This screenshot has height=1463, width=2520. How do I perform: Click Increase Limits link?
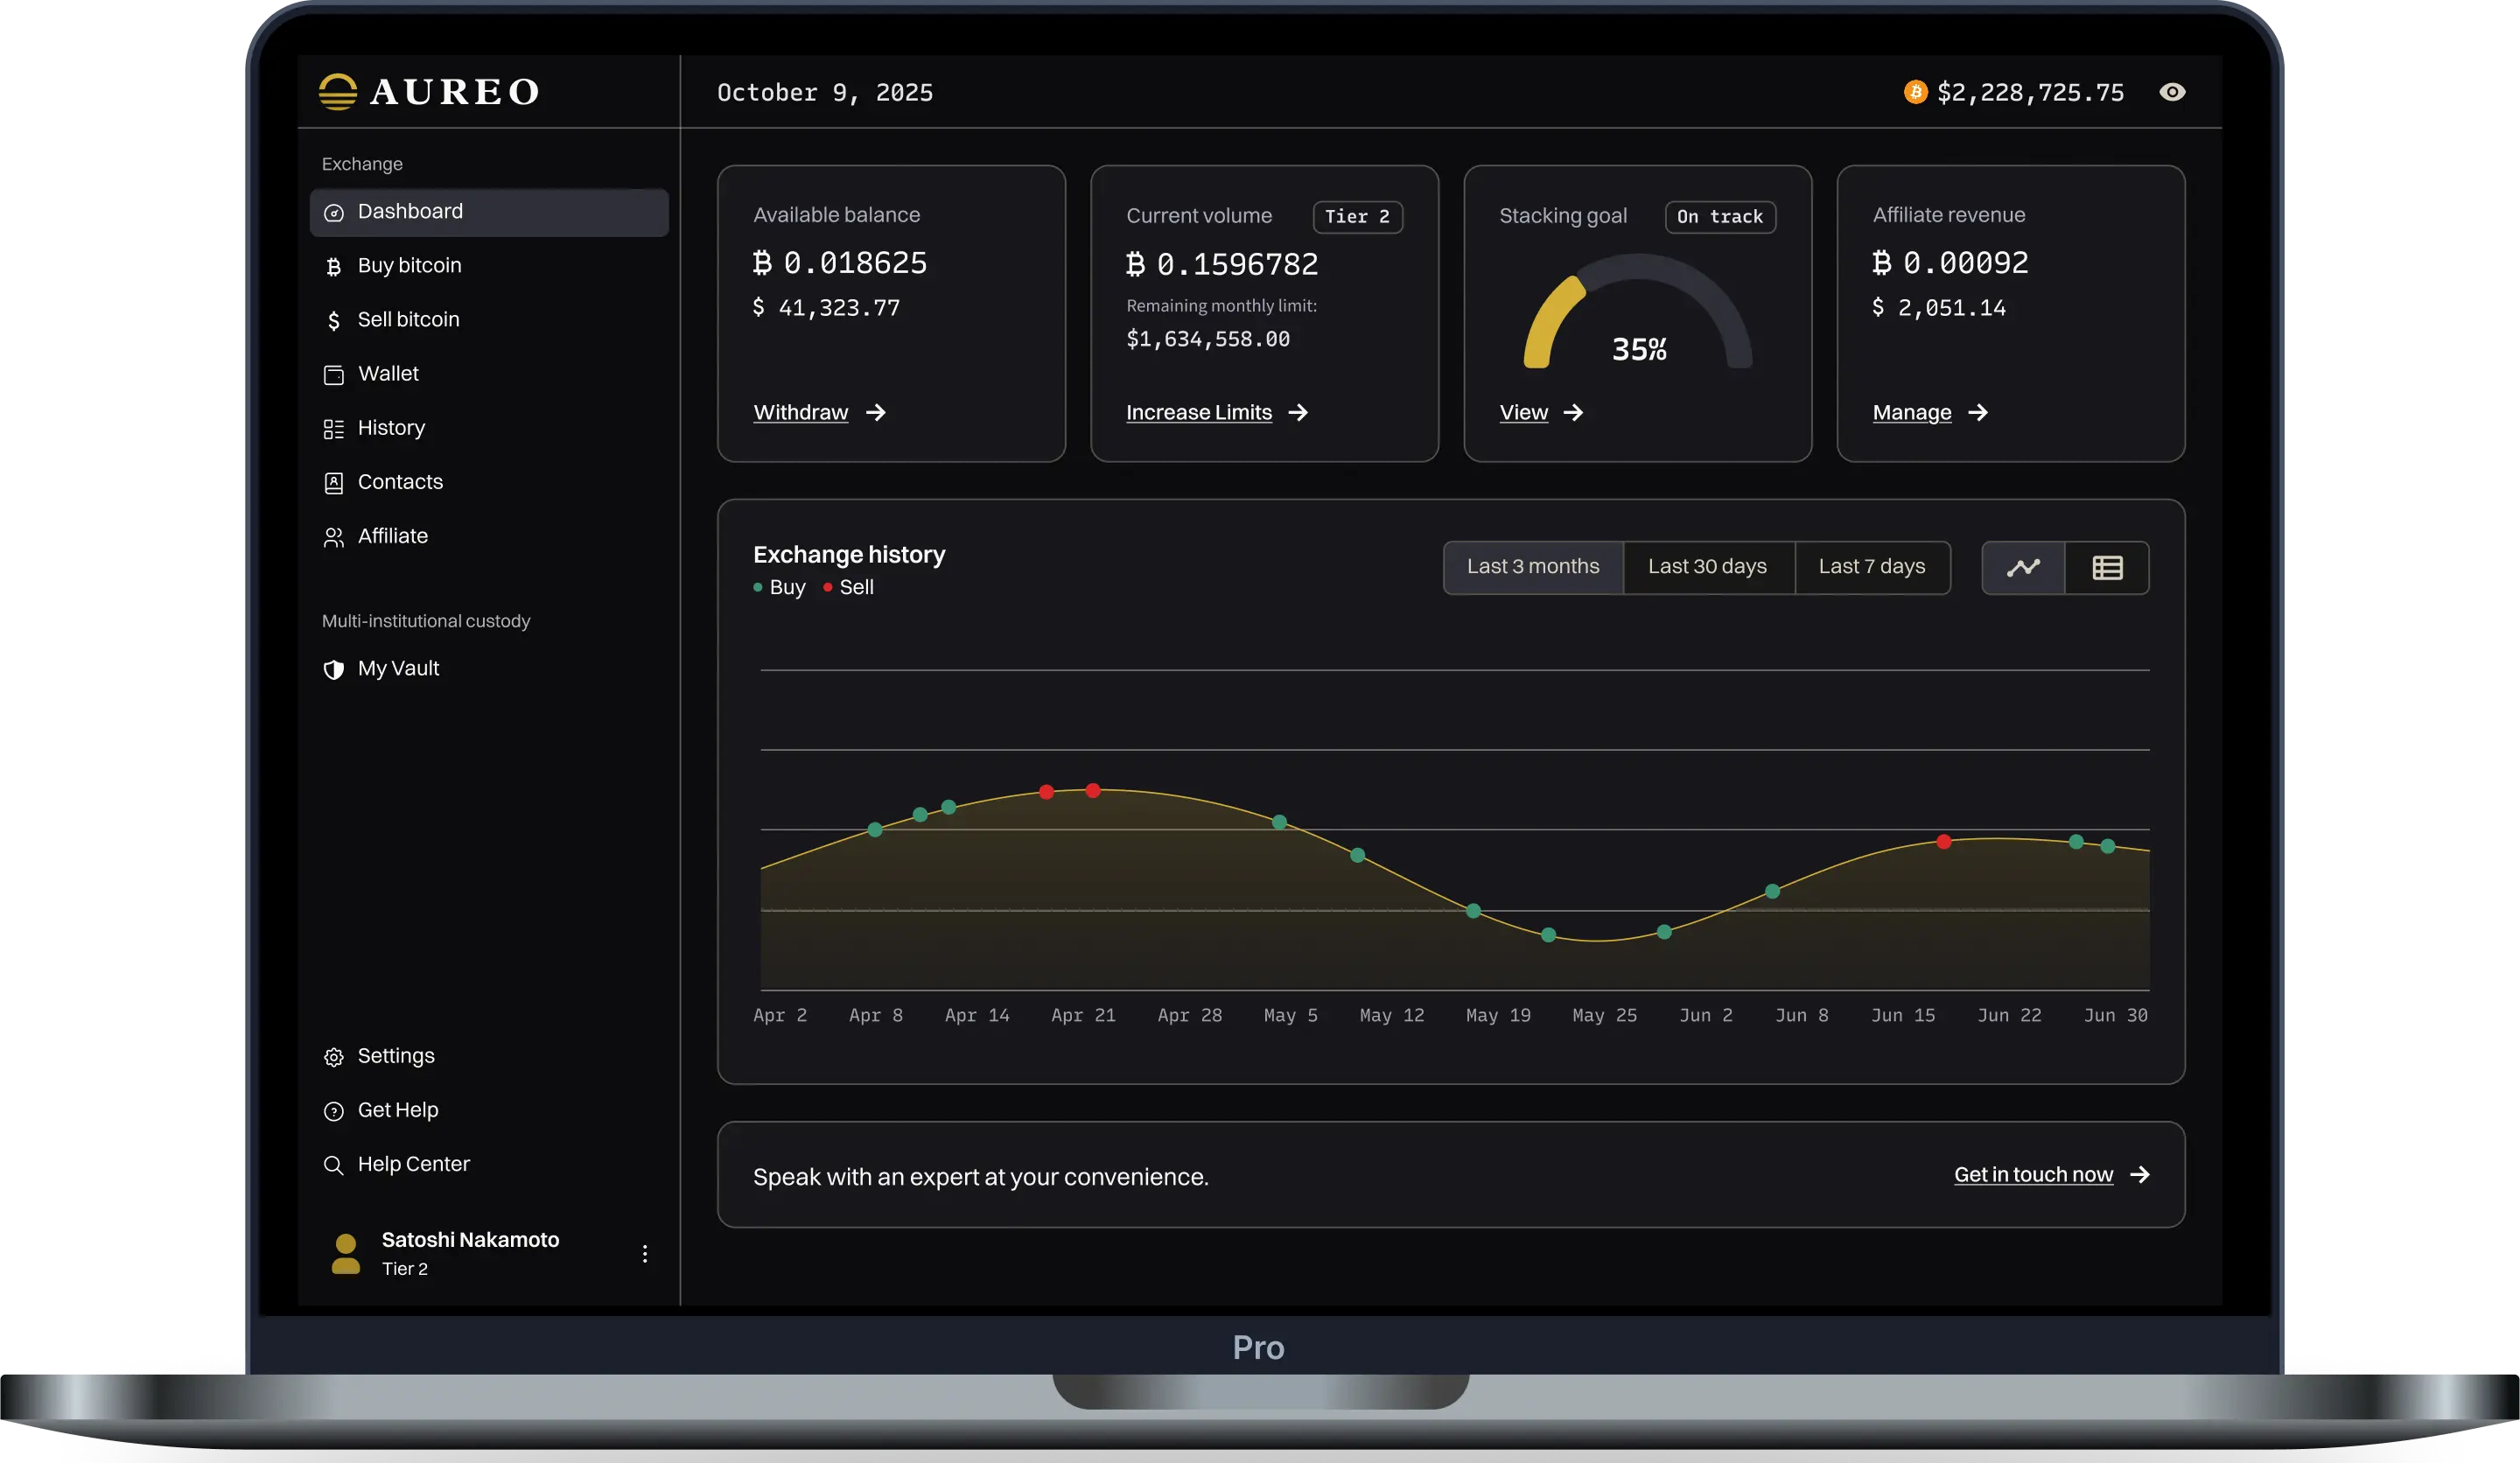coord(1199,413)
